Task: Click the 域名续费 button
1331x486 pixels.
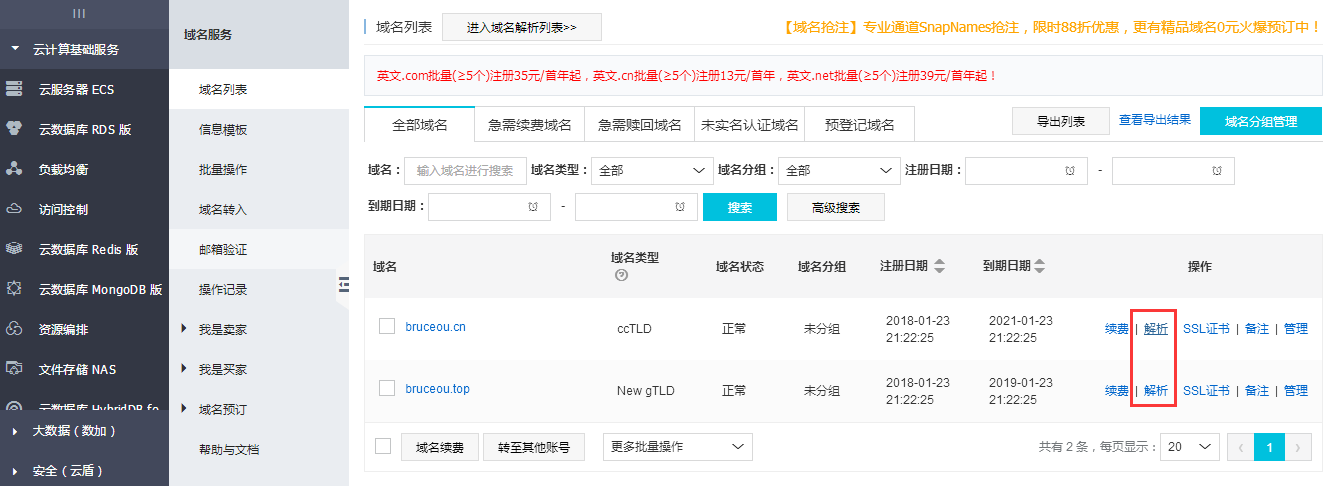Action: point(440,447)
